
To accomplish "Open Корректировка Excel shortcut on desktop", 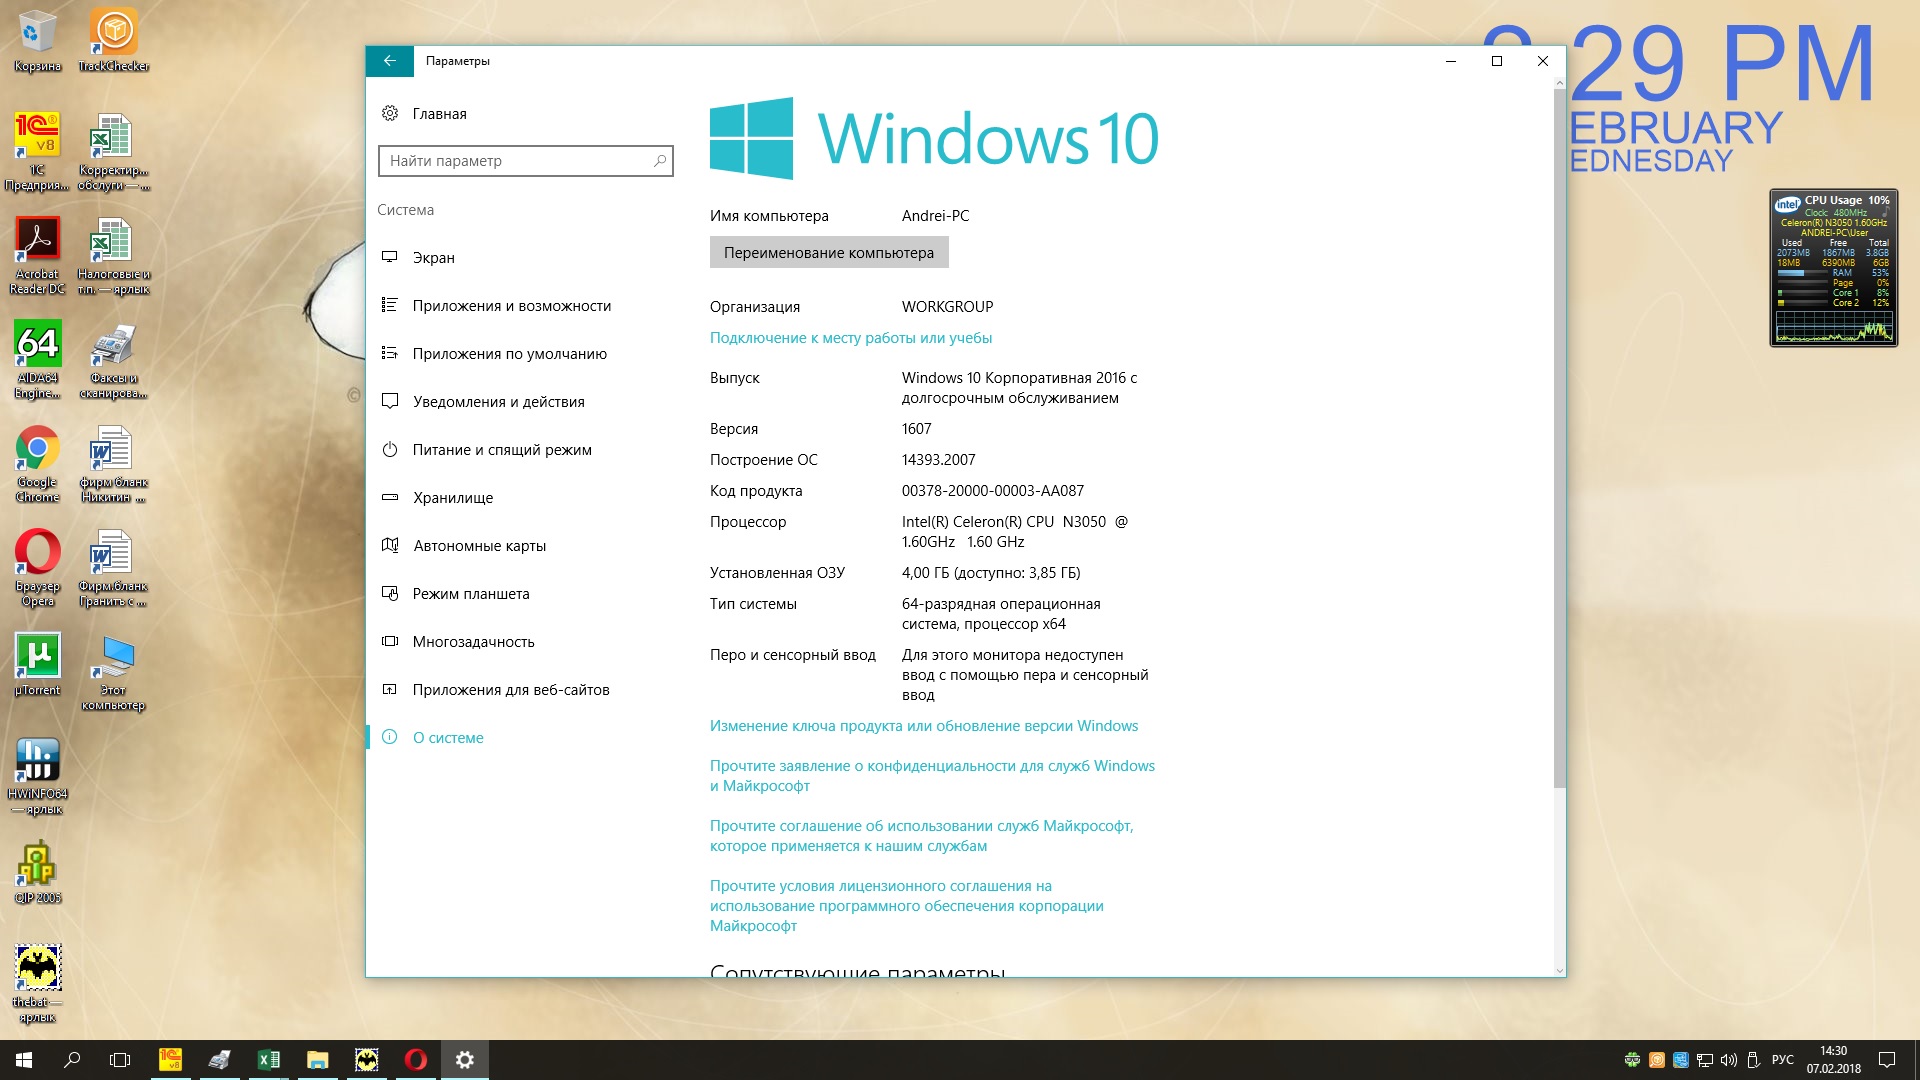I will [114, 152].
